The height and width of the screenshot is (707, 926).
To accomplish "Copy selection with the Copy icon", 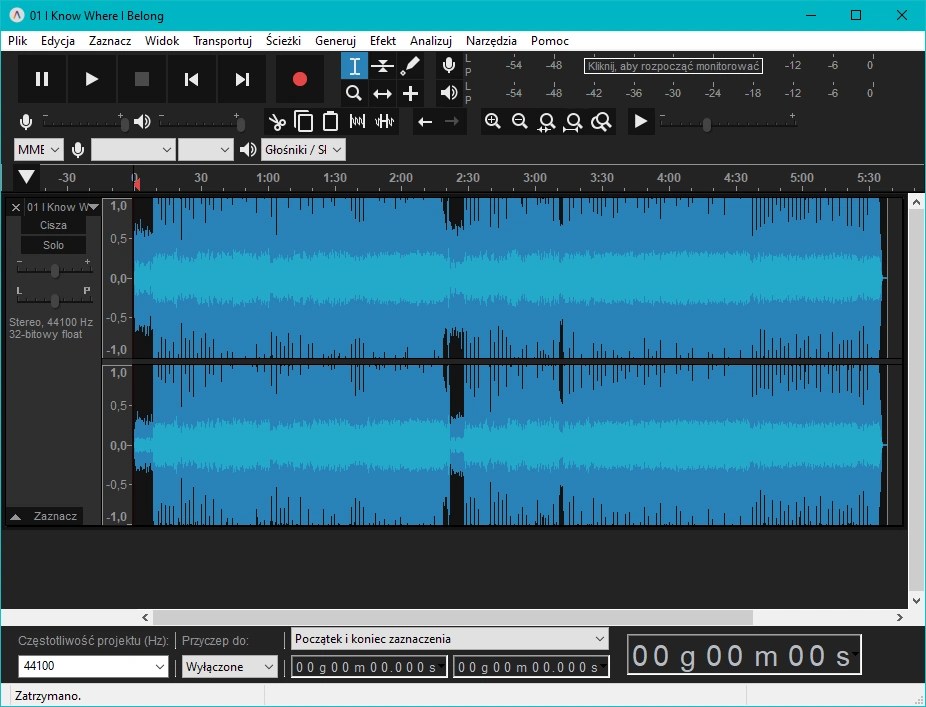I will (x=304, y=122).
